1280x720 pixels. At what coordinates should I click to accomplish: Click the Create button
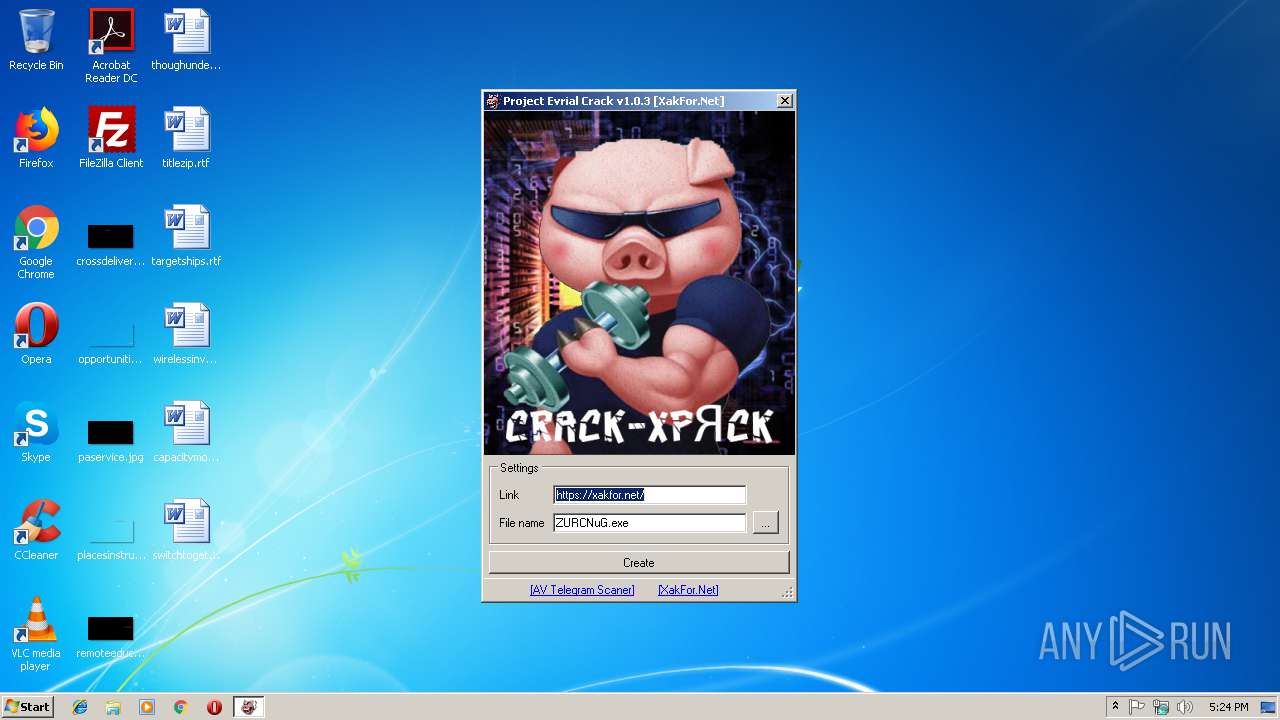click(x=639, y=563)
